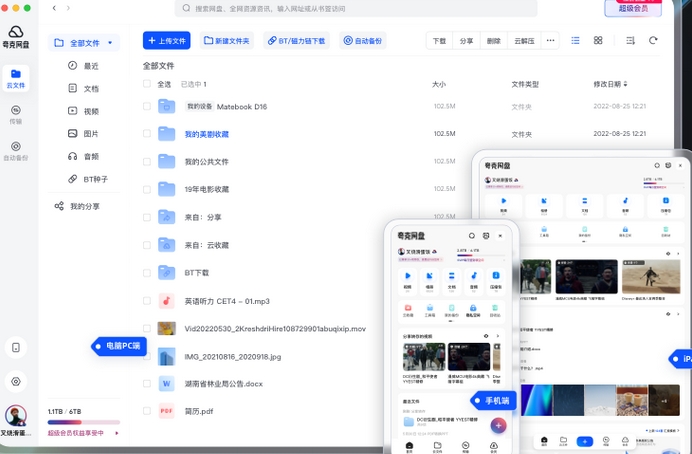The height and width of the screenshot is (454, 692).
Task: Check the 19年电影收藏 row checkbox
Action: 147,189
